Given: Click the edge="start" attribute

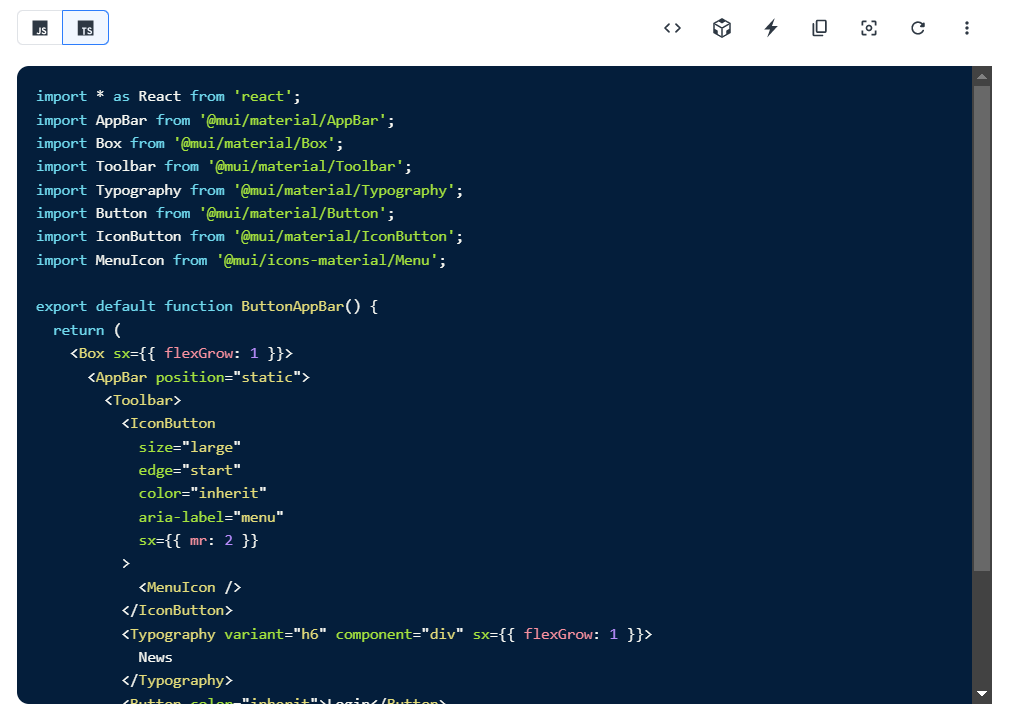Looking at the screenshot, I should tap(189, 470).
